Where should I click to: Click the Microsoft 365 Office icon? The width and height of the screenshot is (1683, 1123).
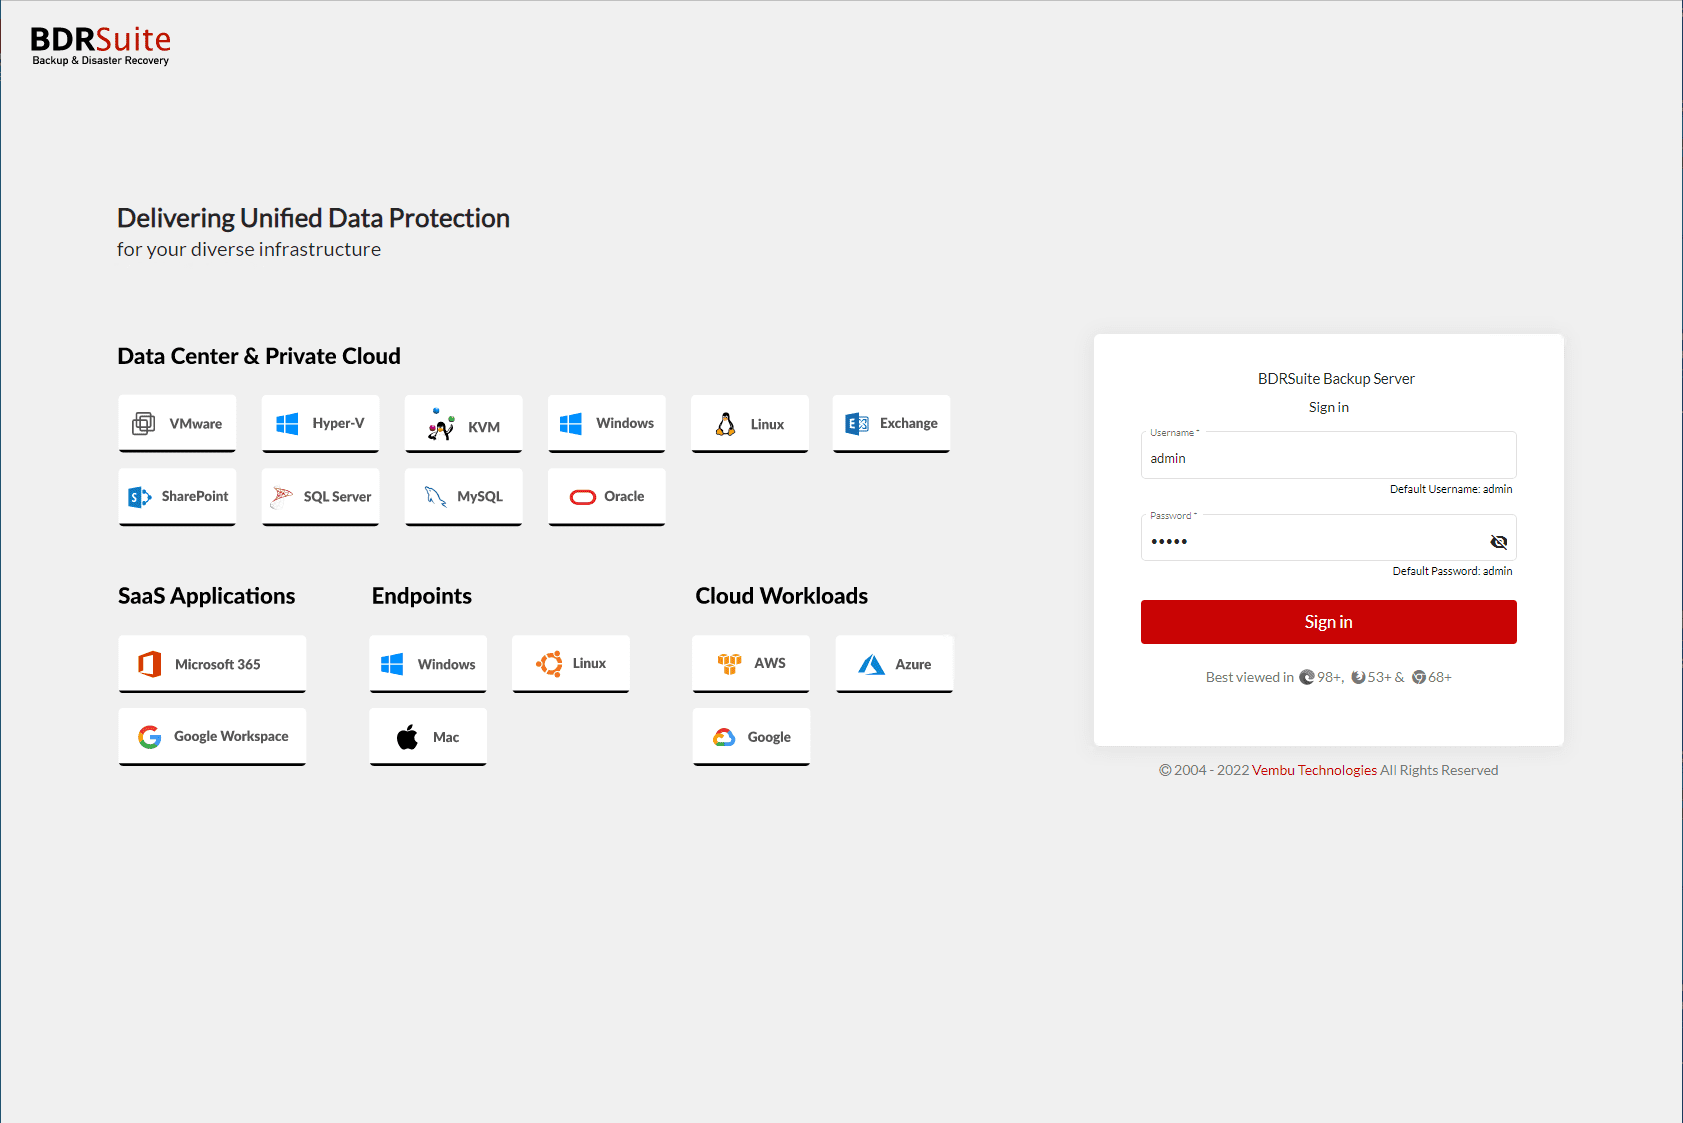150,664
